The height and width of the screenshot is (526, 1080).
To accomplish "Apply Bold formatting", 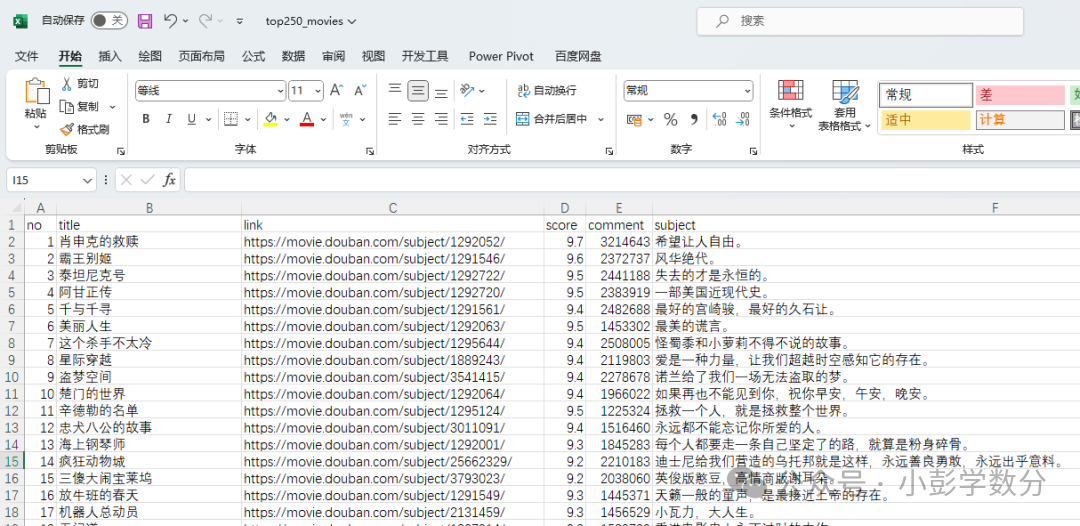I will [x=146, y=119].
